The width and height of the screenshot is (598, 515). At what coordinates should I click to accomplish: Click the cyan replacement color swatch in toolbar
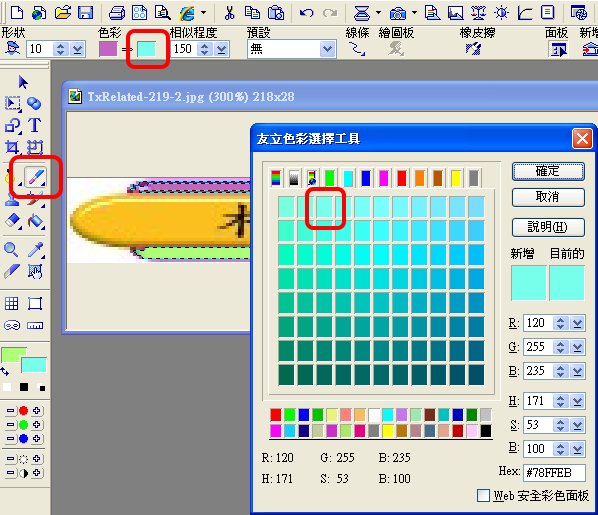click(146, 49)
